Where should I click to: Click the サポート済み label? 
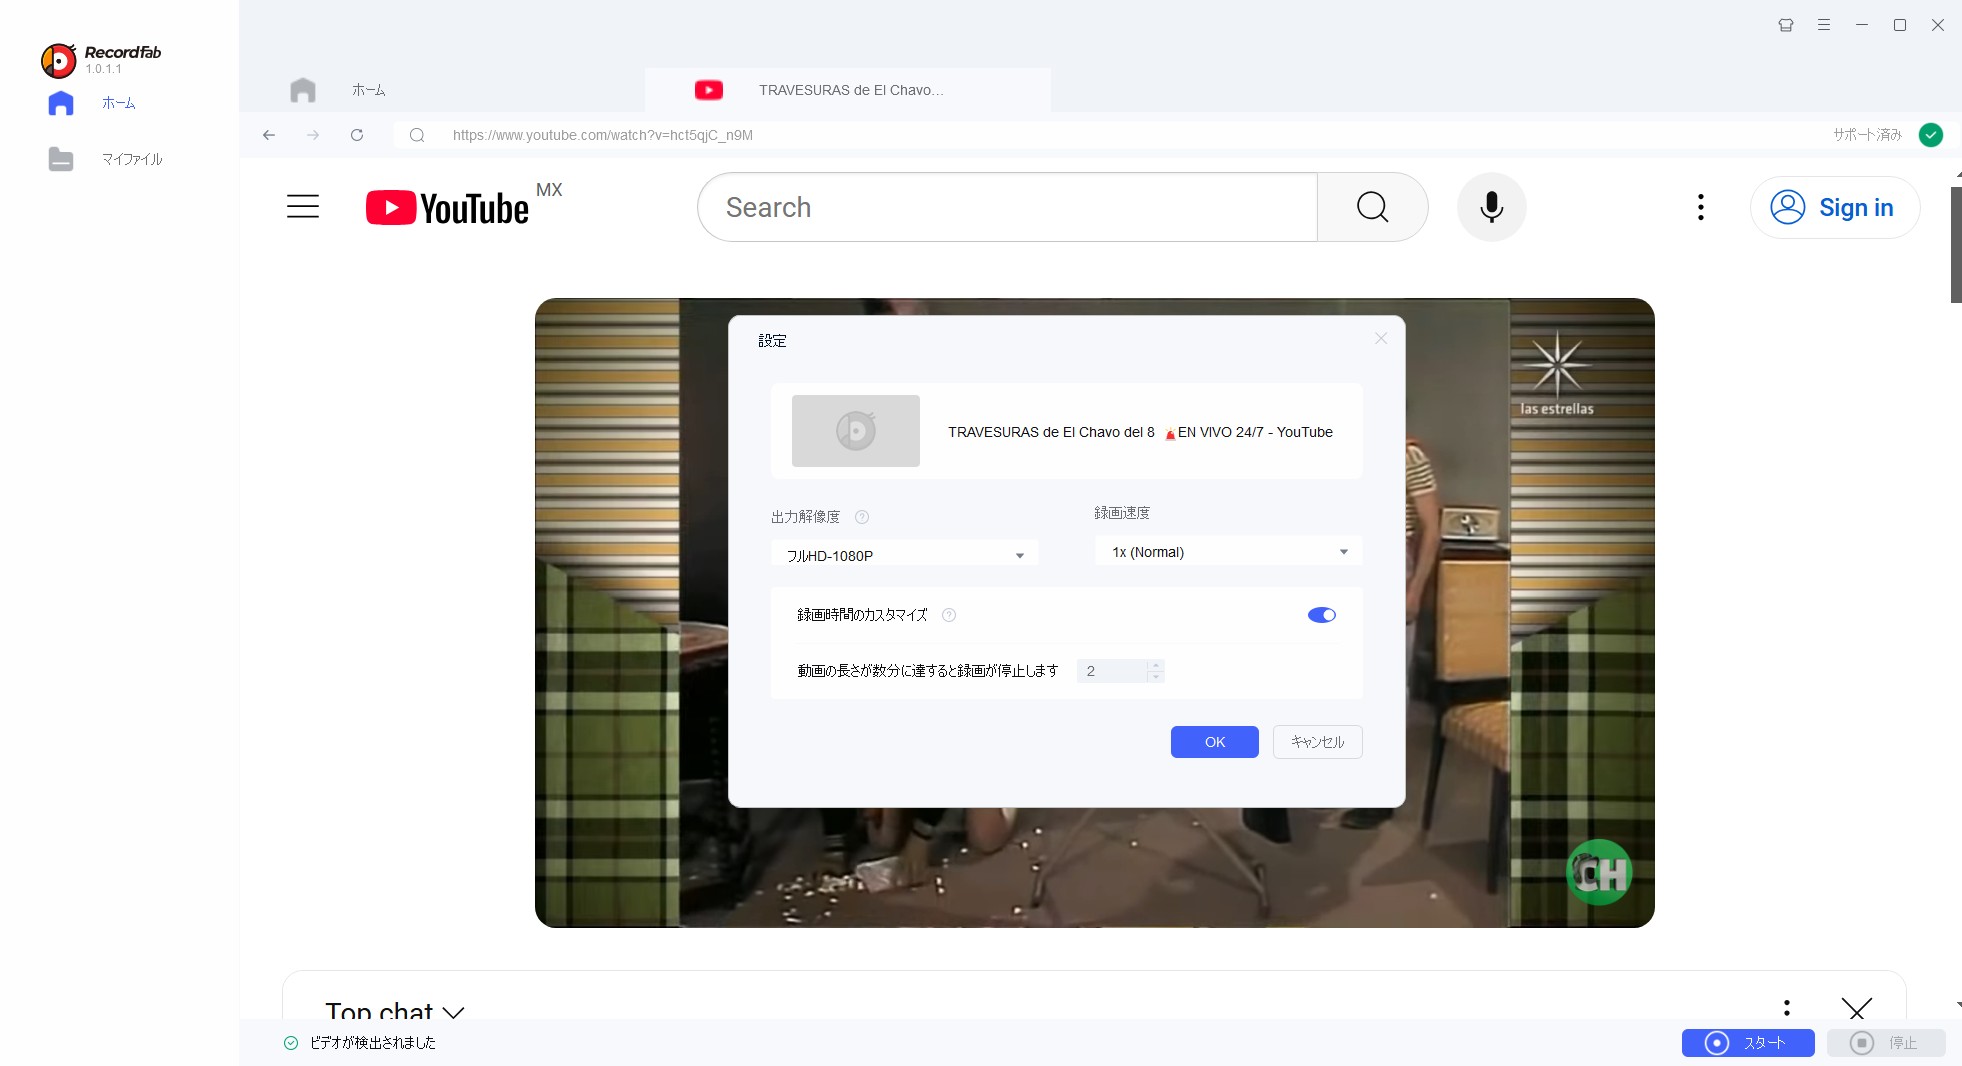(1867, 135)
